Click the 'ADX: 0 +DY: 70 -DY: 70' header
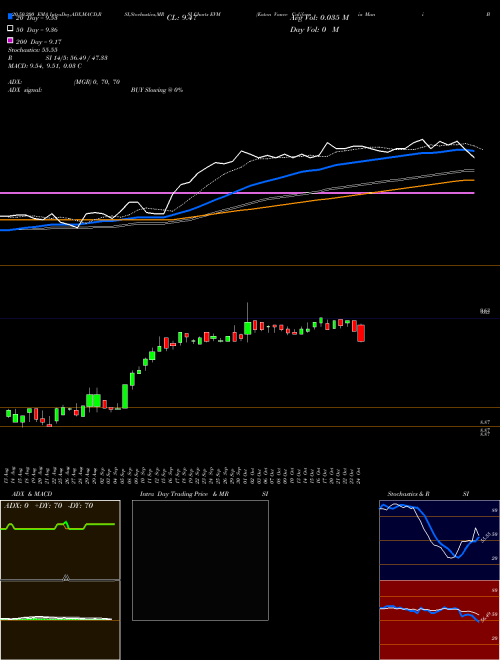Screen dimensions: 500x660 [x=48, y=506]
